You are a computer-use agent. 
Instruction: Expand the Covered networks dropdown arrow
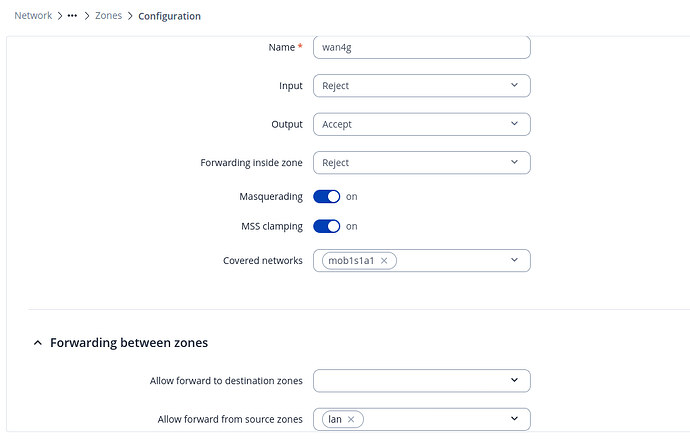click(514, 260)
